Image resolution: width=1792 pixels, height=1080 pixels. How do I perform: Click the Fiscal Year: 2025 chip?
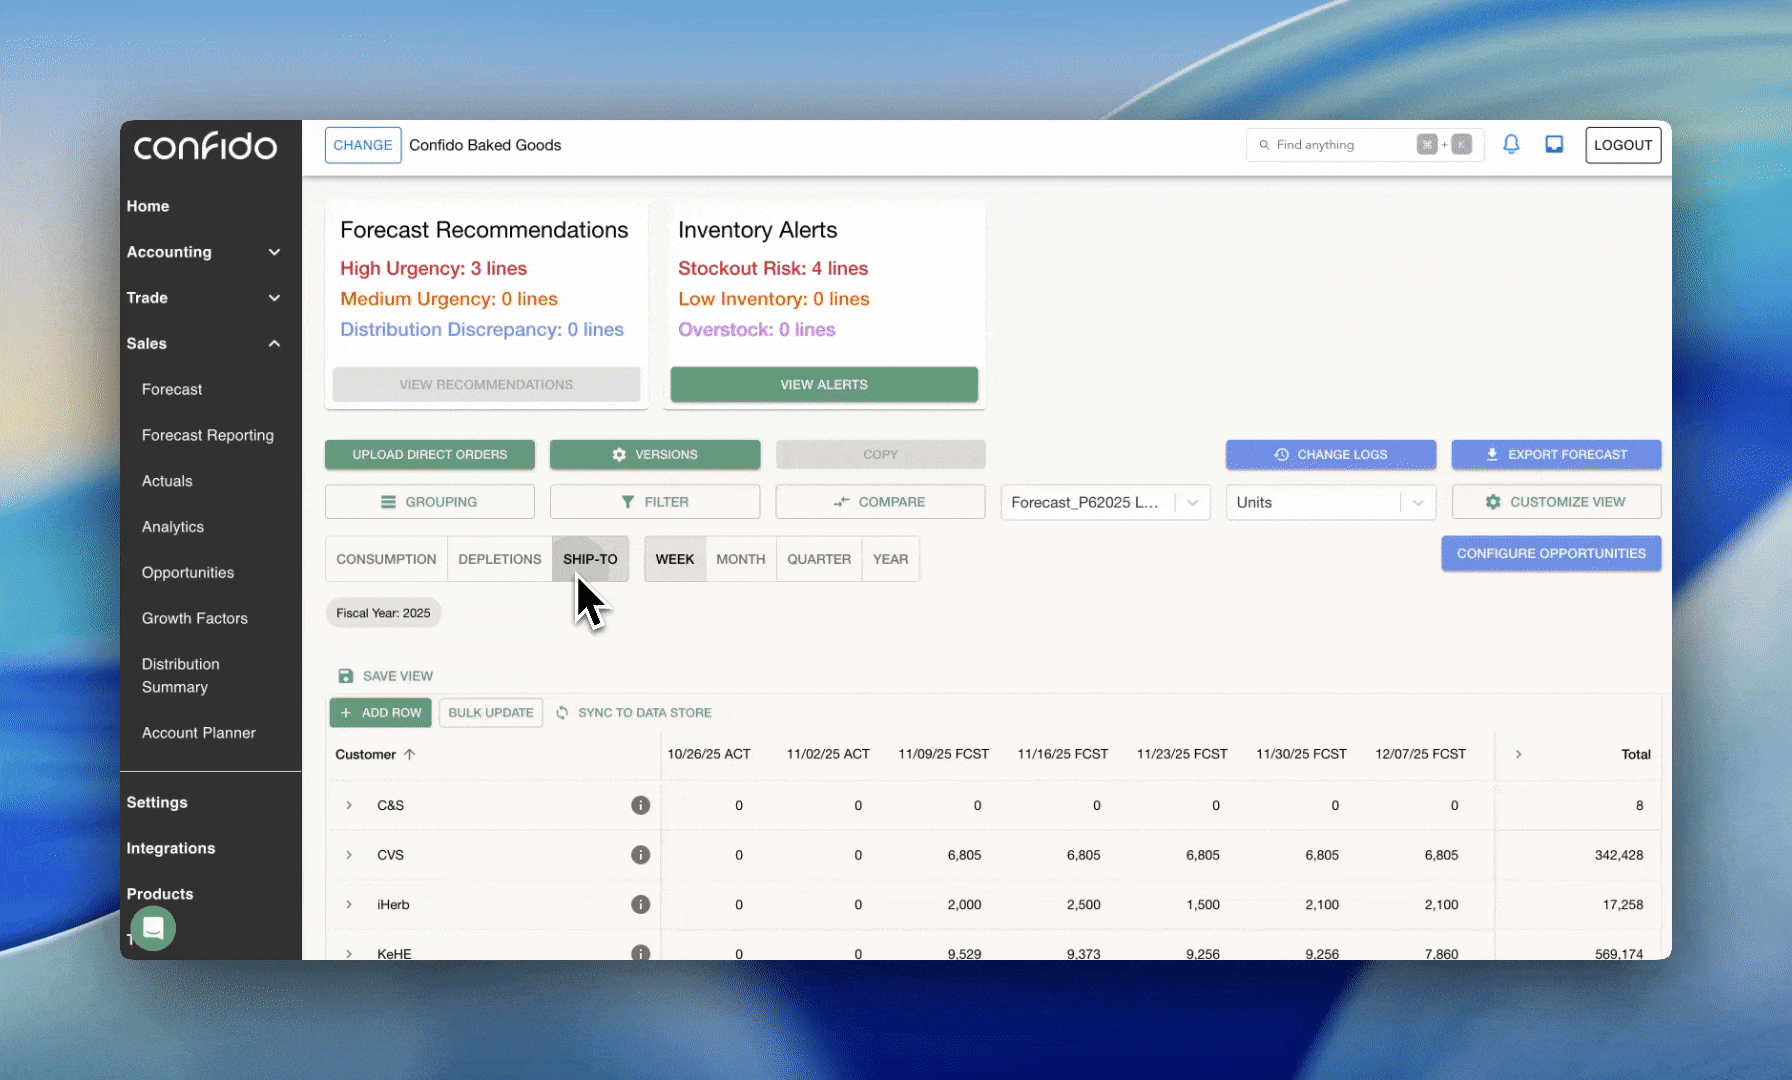[383, 613]
